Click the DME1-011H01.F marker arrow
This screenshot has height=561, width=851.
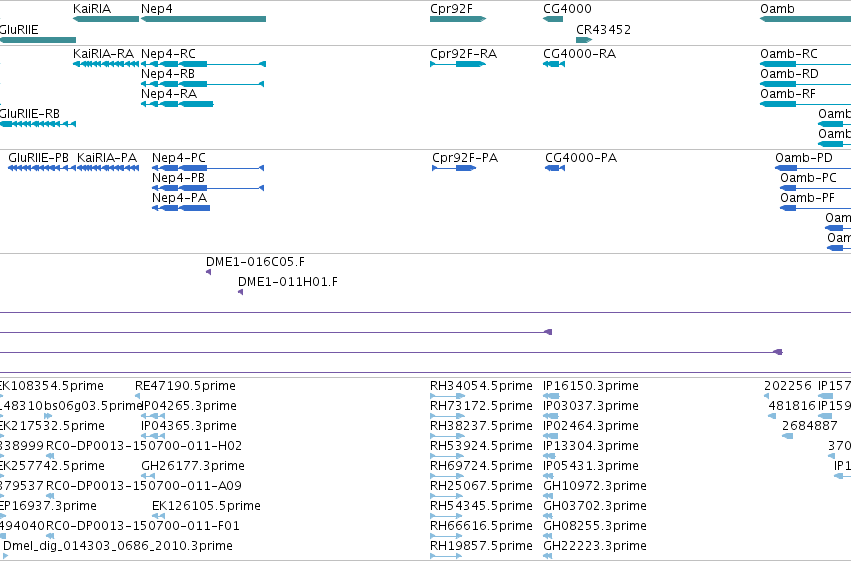pos(240,292)
